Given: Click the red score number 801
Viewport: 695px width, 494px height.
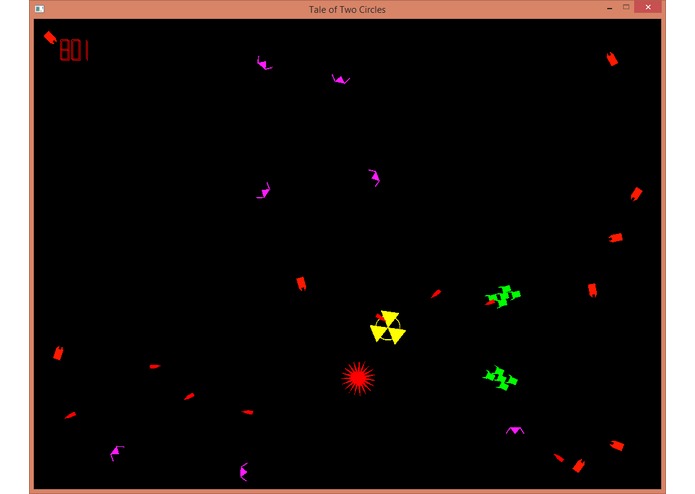Looking at the screenshot, I should (74, 50).
